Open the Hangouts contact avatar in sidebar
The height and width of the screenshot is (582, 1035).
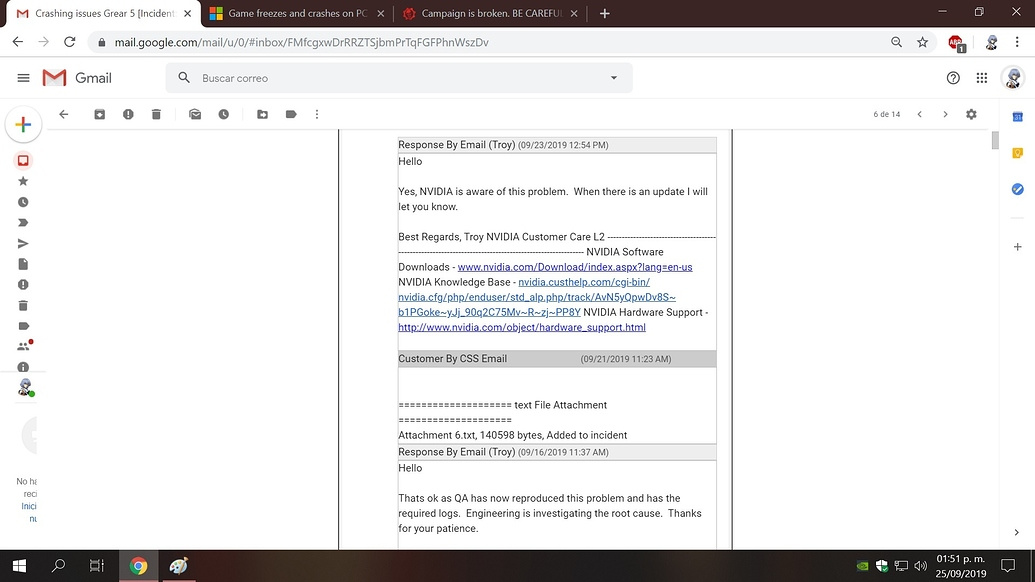pyautogui.click(x=26, y=387)
